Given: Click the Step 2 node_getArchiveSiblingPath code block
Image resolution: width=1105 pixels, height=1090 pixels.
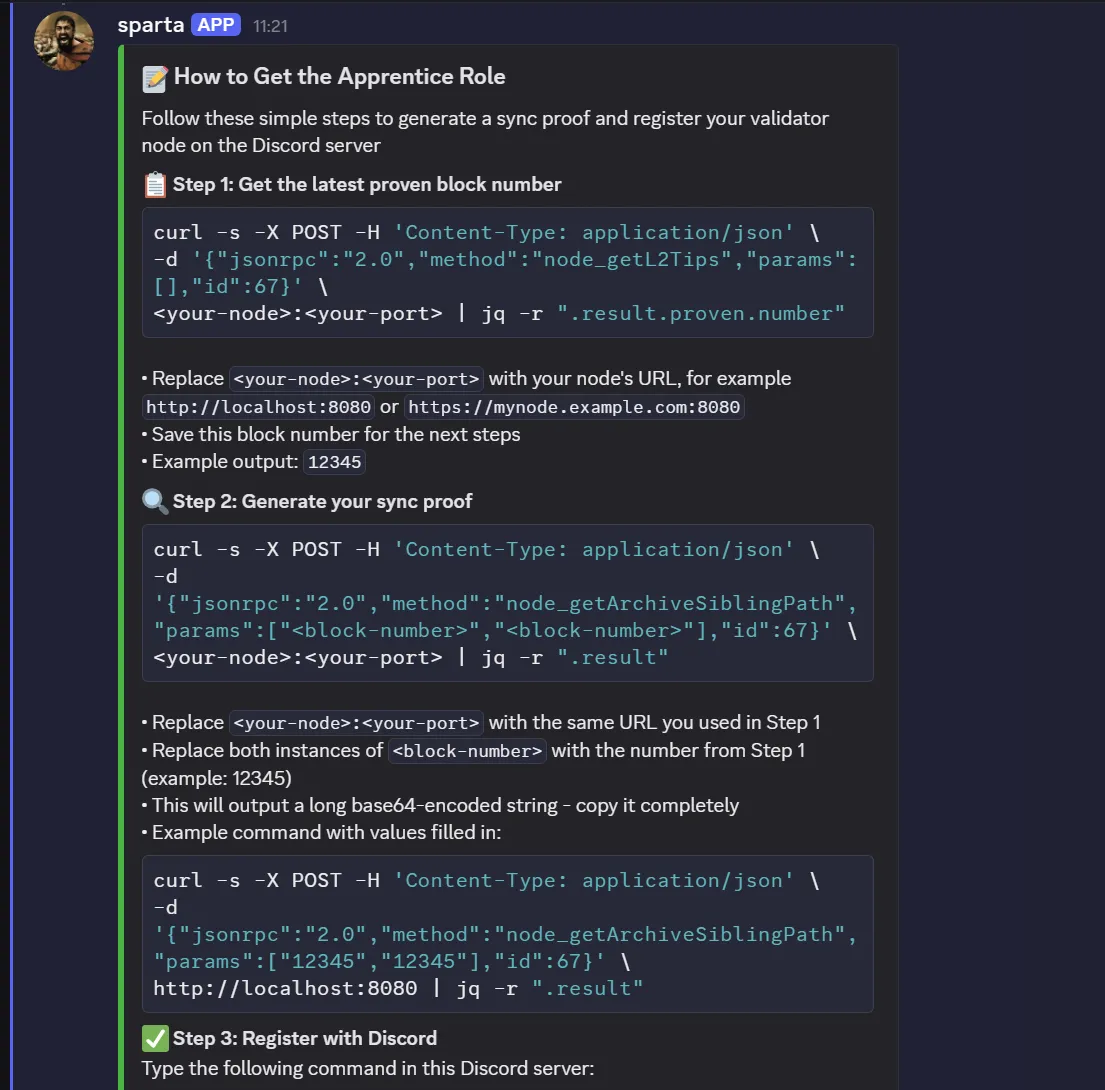Looking at the screenshot, I should [x=507, y=602].
